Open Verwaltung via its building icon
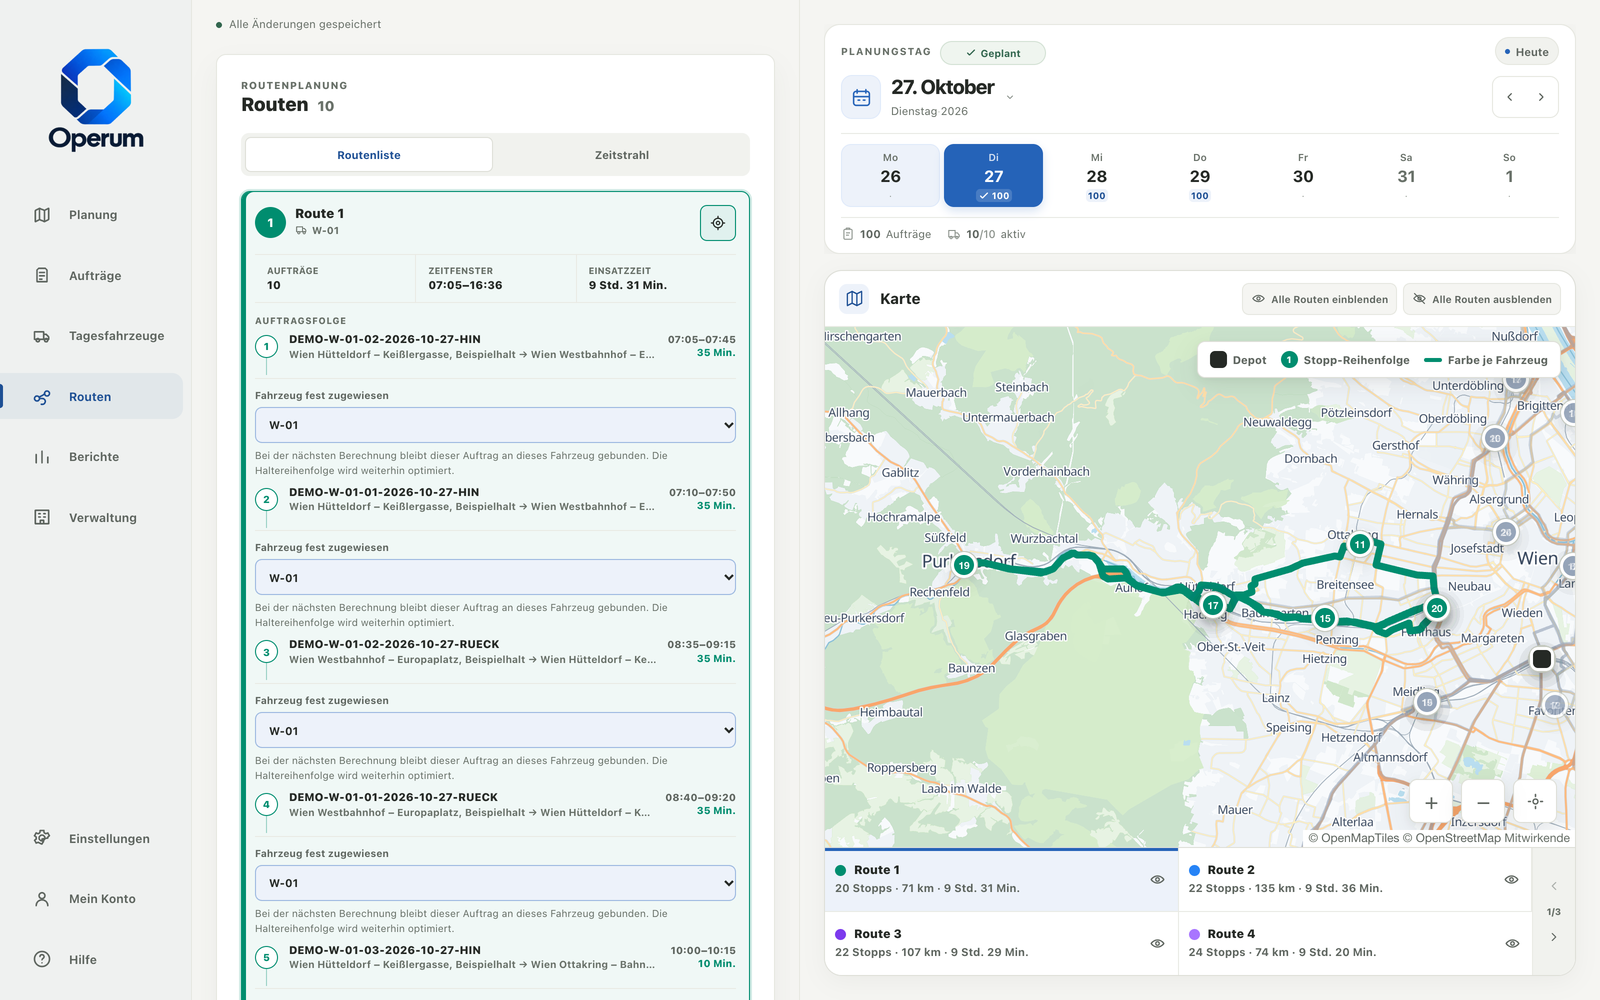This screenshot has width=1600, height=1000. coord(42,517)
